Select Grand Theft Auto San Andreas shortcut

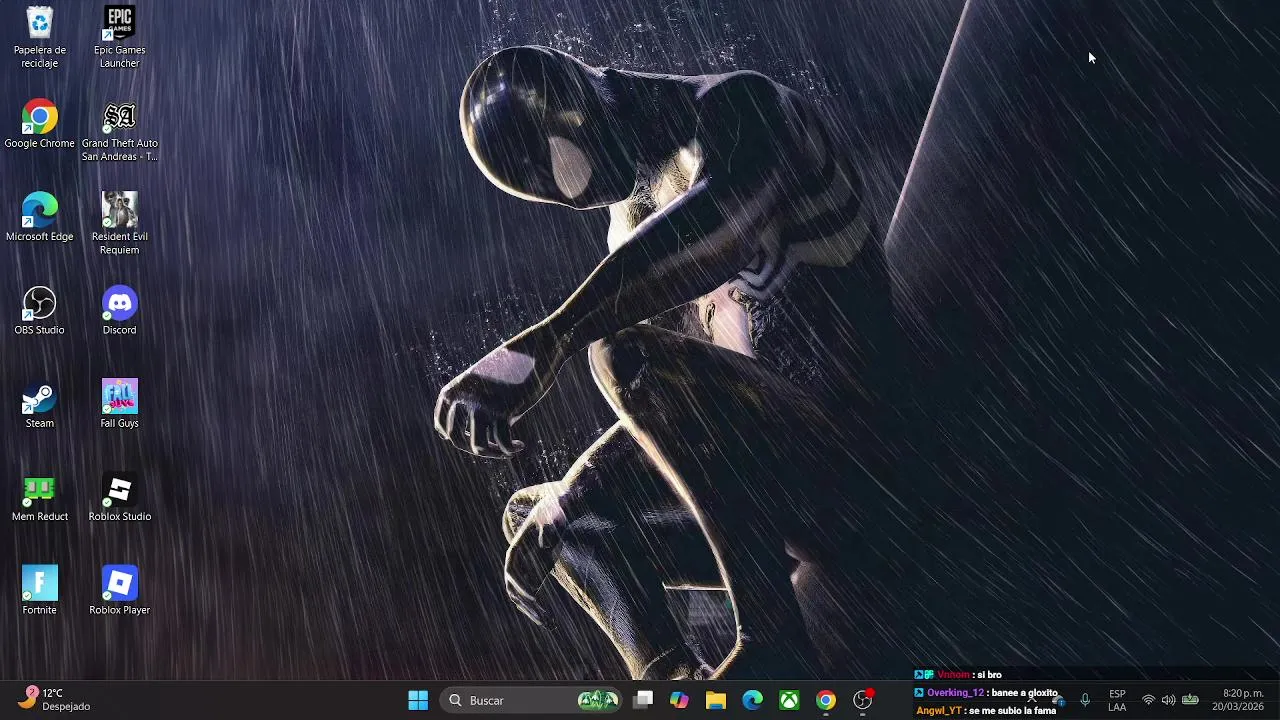(119, 132)
